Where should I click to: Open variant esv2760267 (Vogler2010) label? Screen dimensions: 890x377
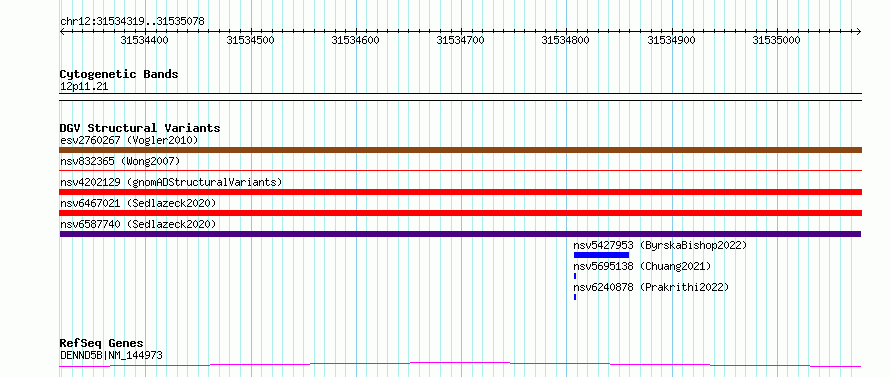tap(129, 140)
